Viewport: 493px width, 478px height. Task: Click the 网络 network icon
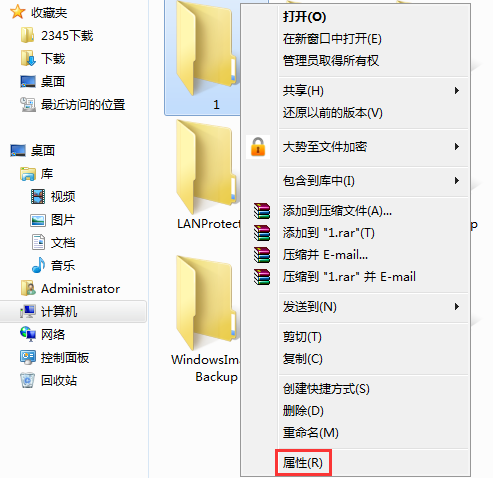pyautogui.click(x=27, y=334)
